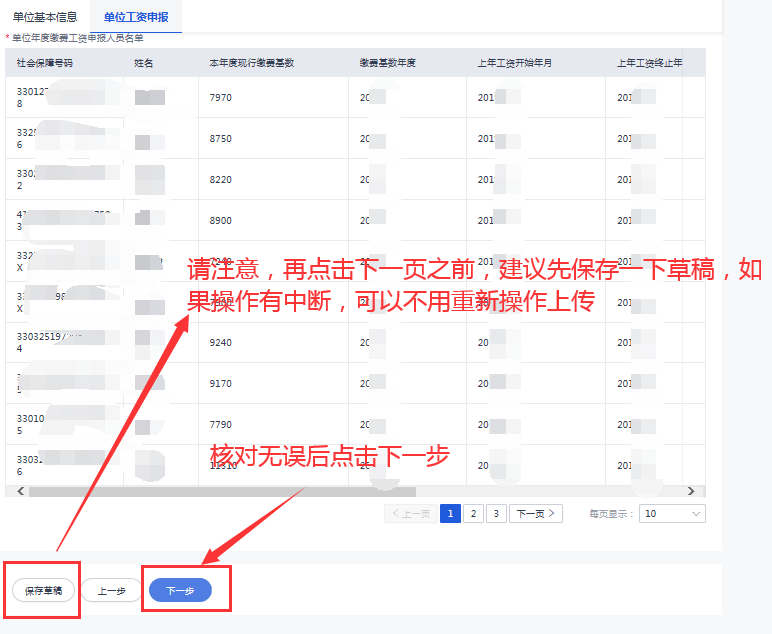Jump to page 3 in pagination
The image size is (772, 634).
[x=496, y=514]
